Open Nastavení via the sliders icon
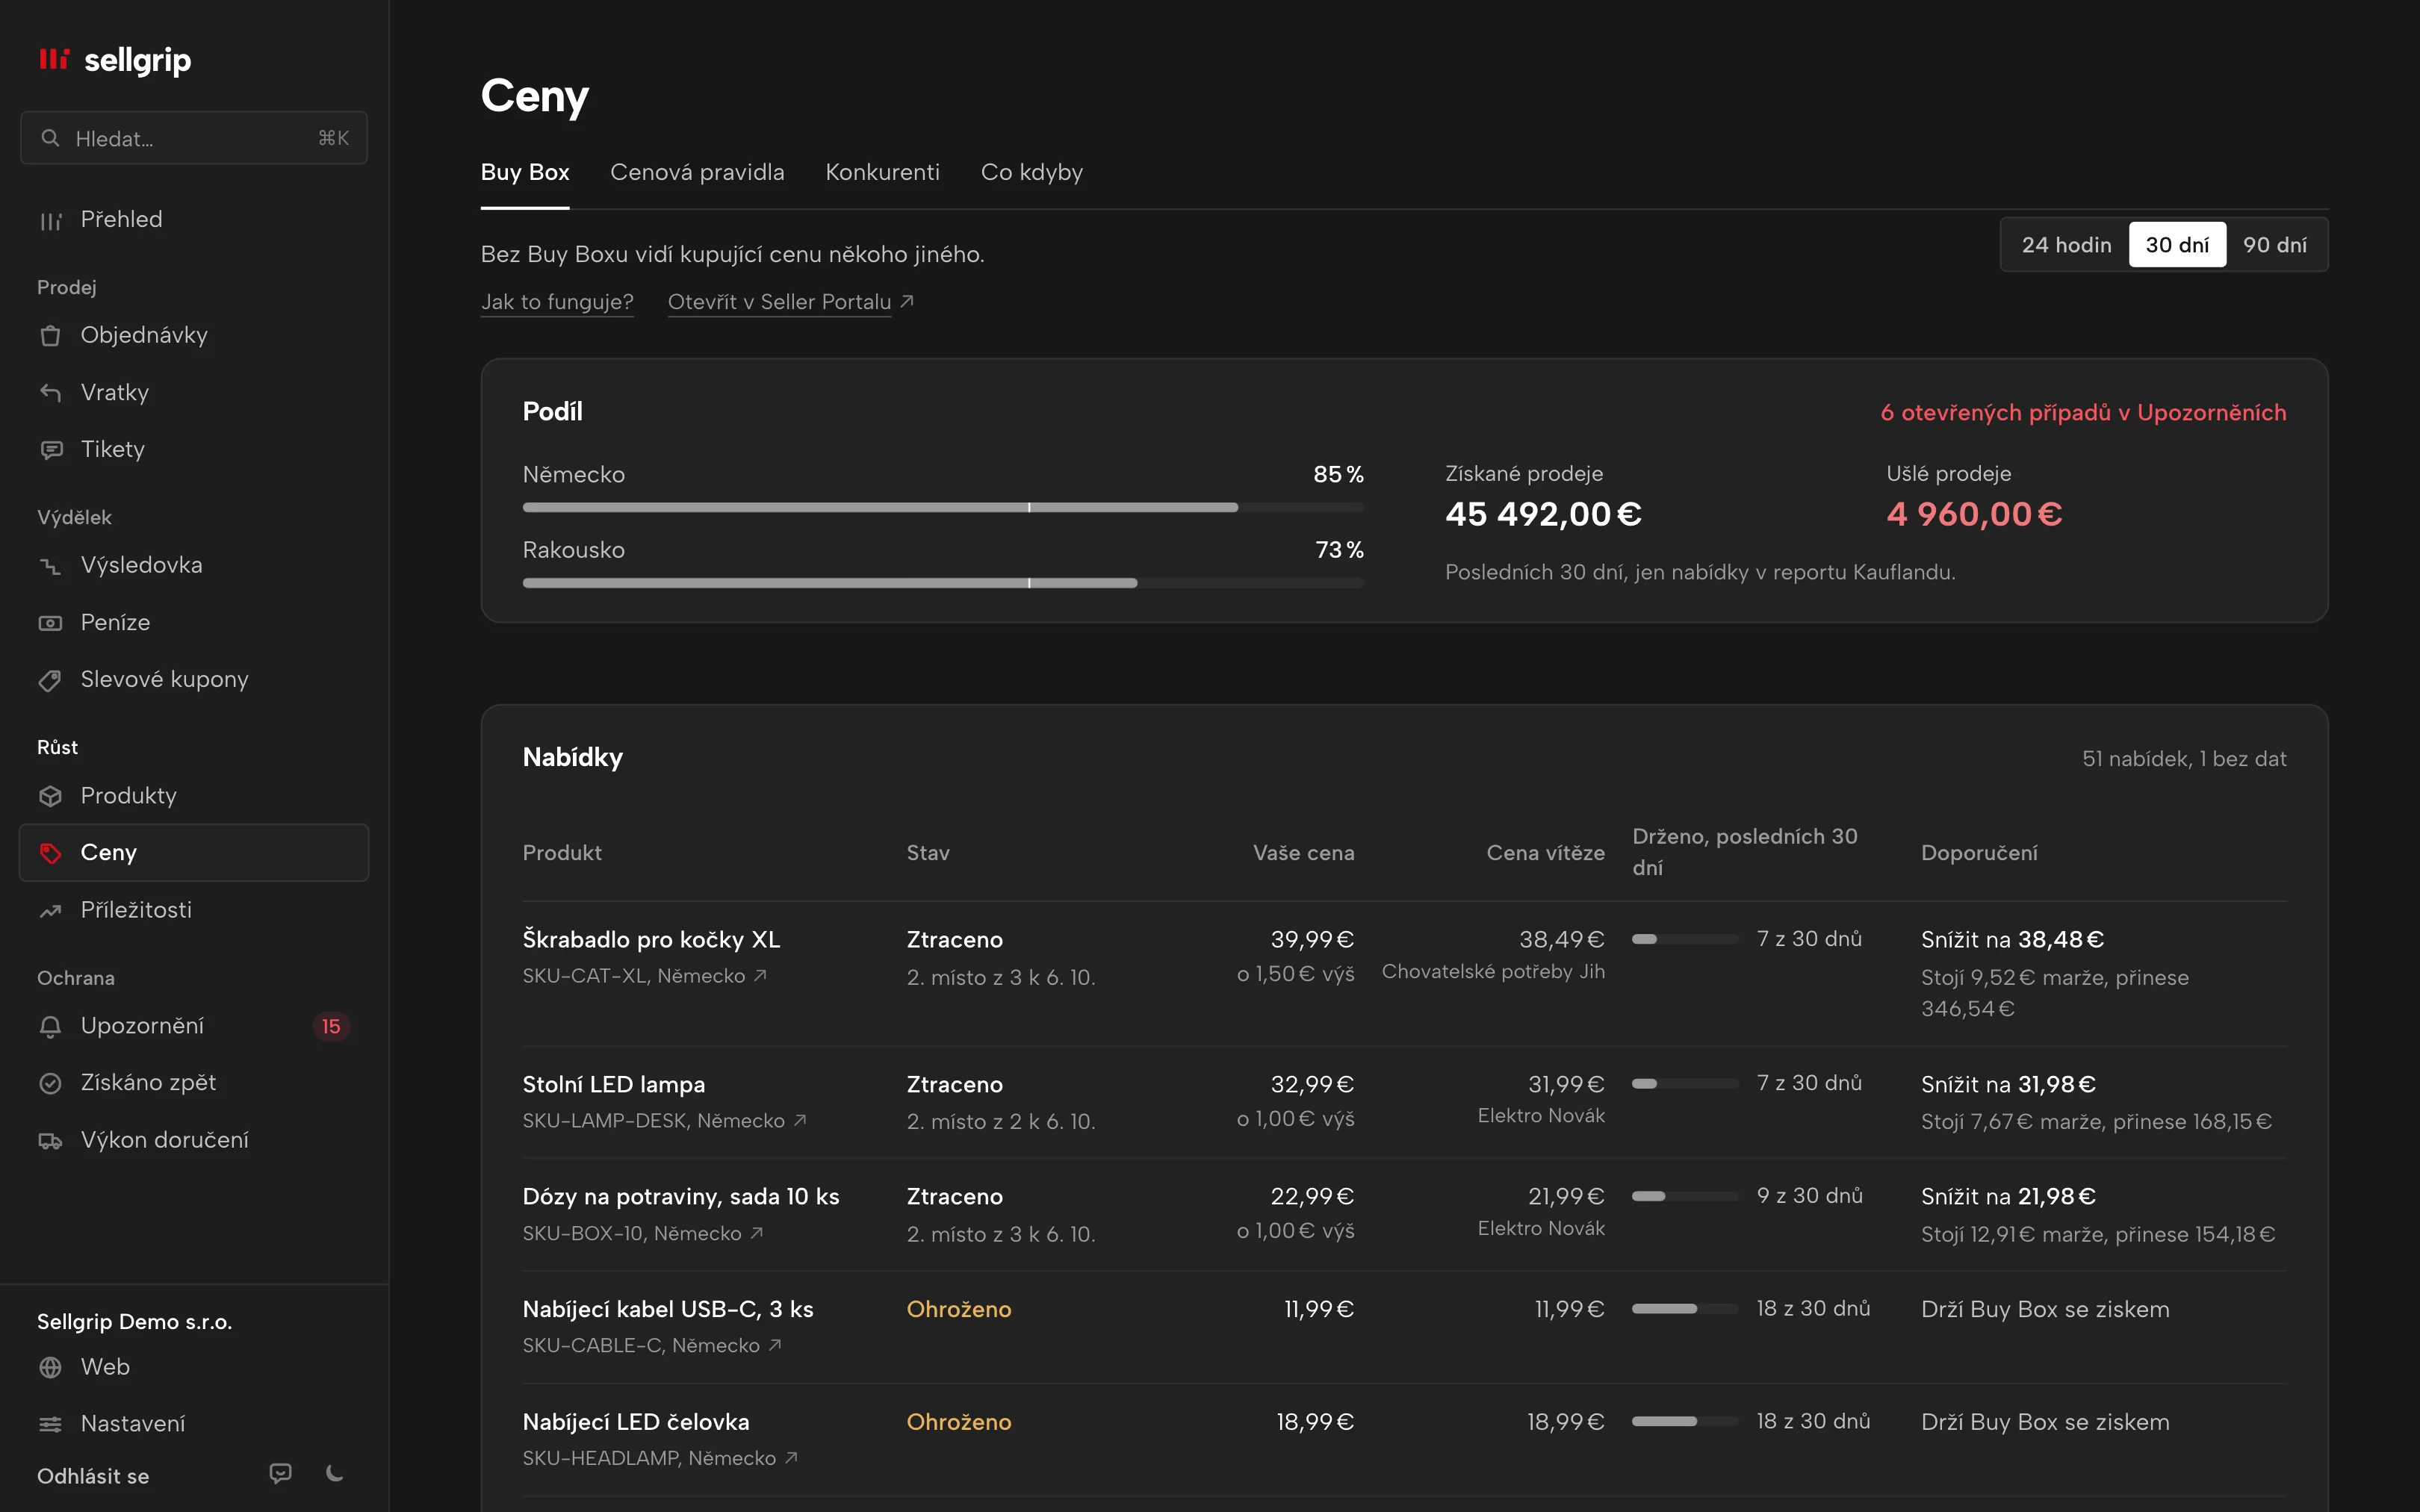 (x=51, y=1424)
